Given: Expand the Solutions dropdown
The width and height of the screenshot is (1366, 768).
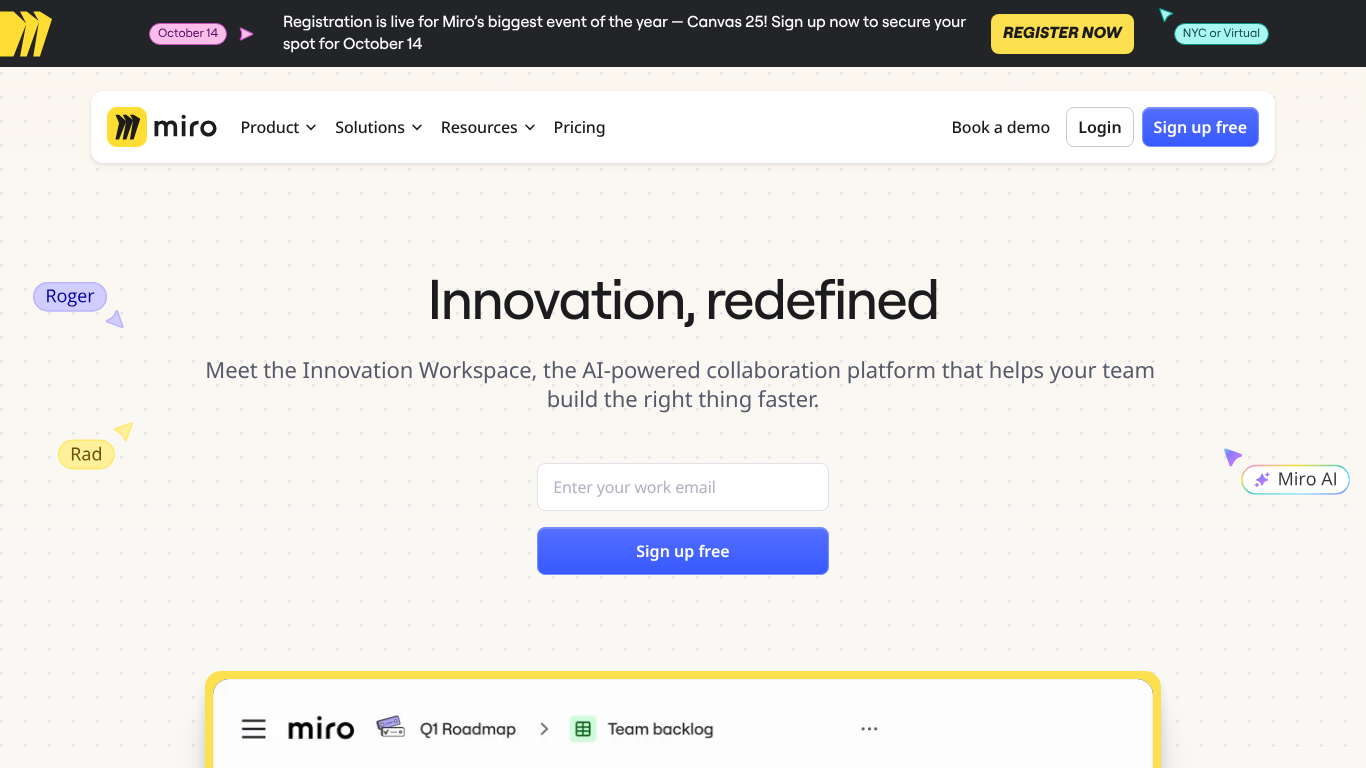Looking at the screenshot, I should click(378, 127).
